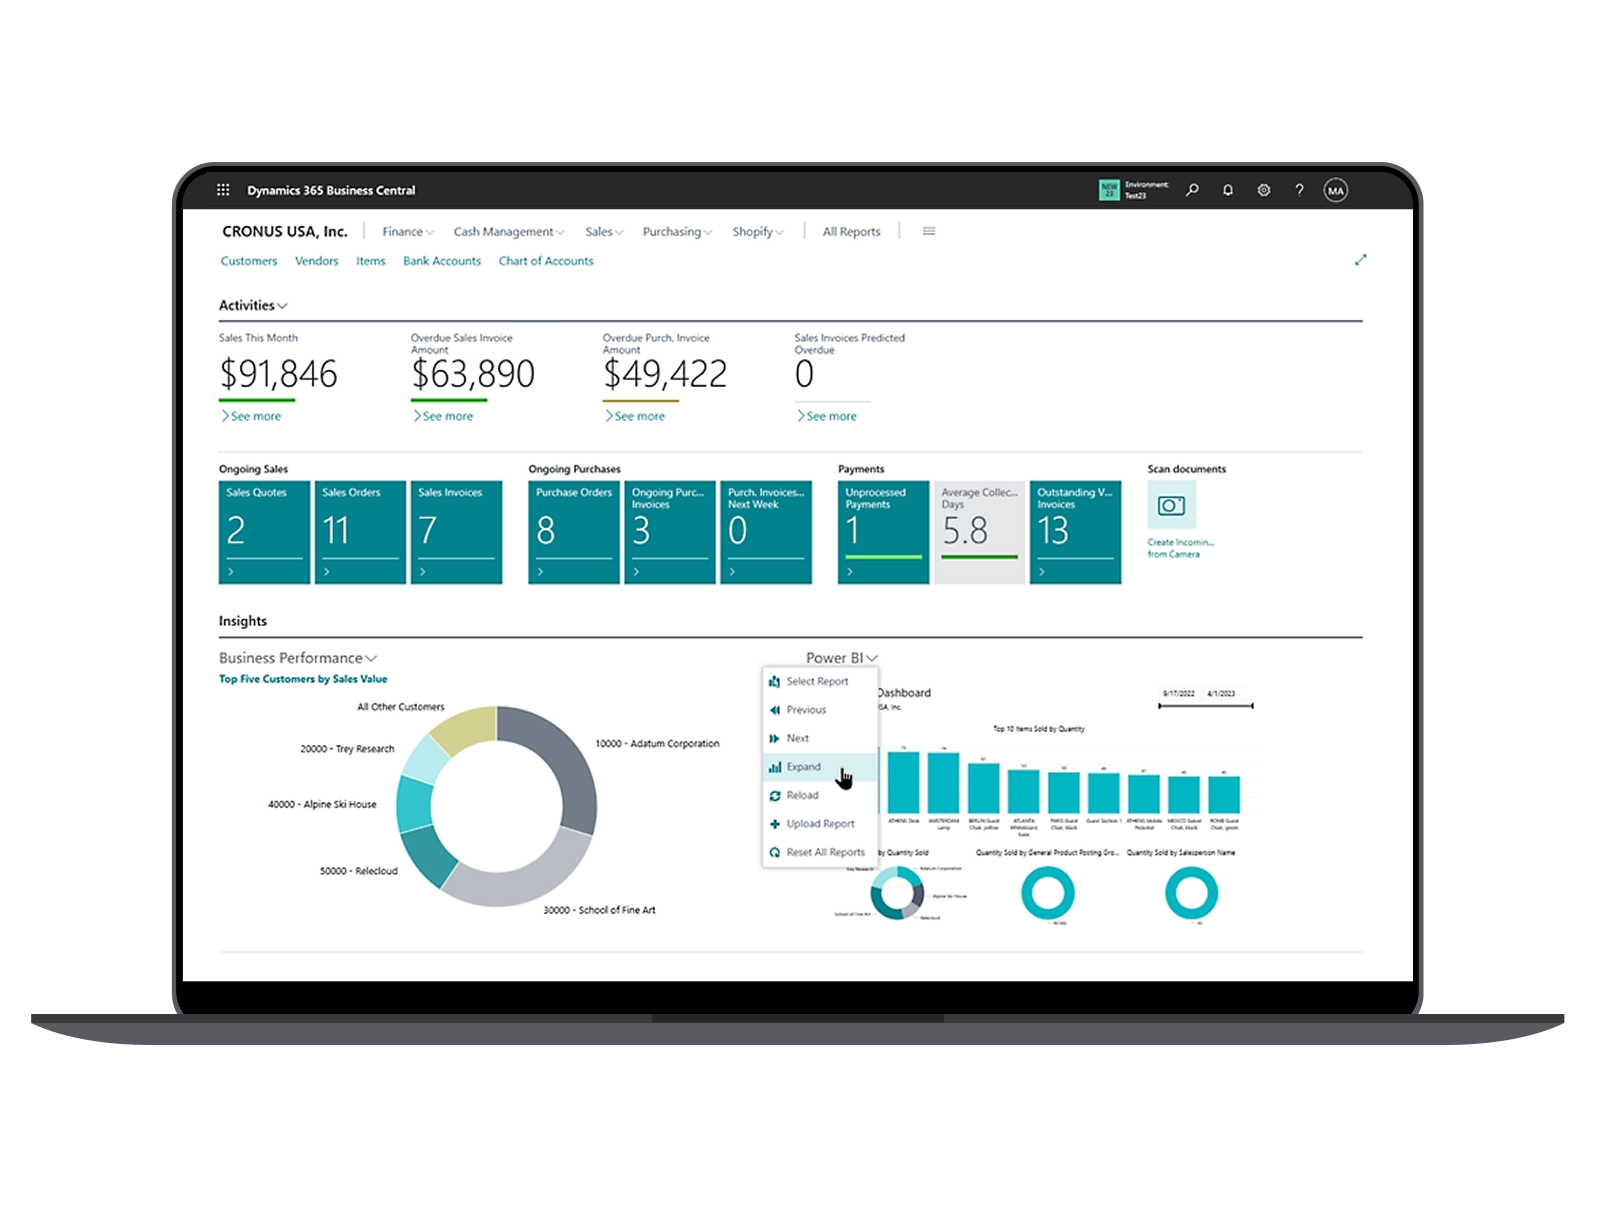Click the tallest bar in Top 10 Items chart
Image resolution: width=1597 pixels, height=1206 pixels.
point(903,782)
